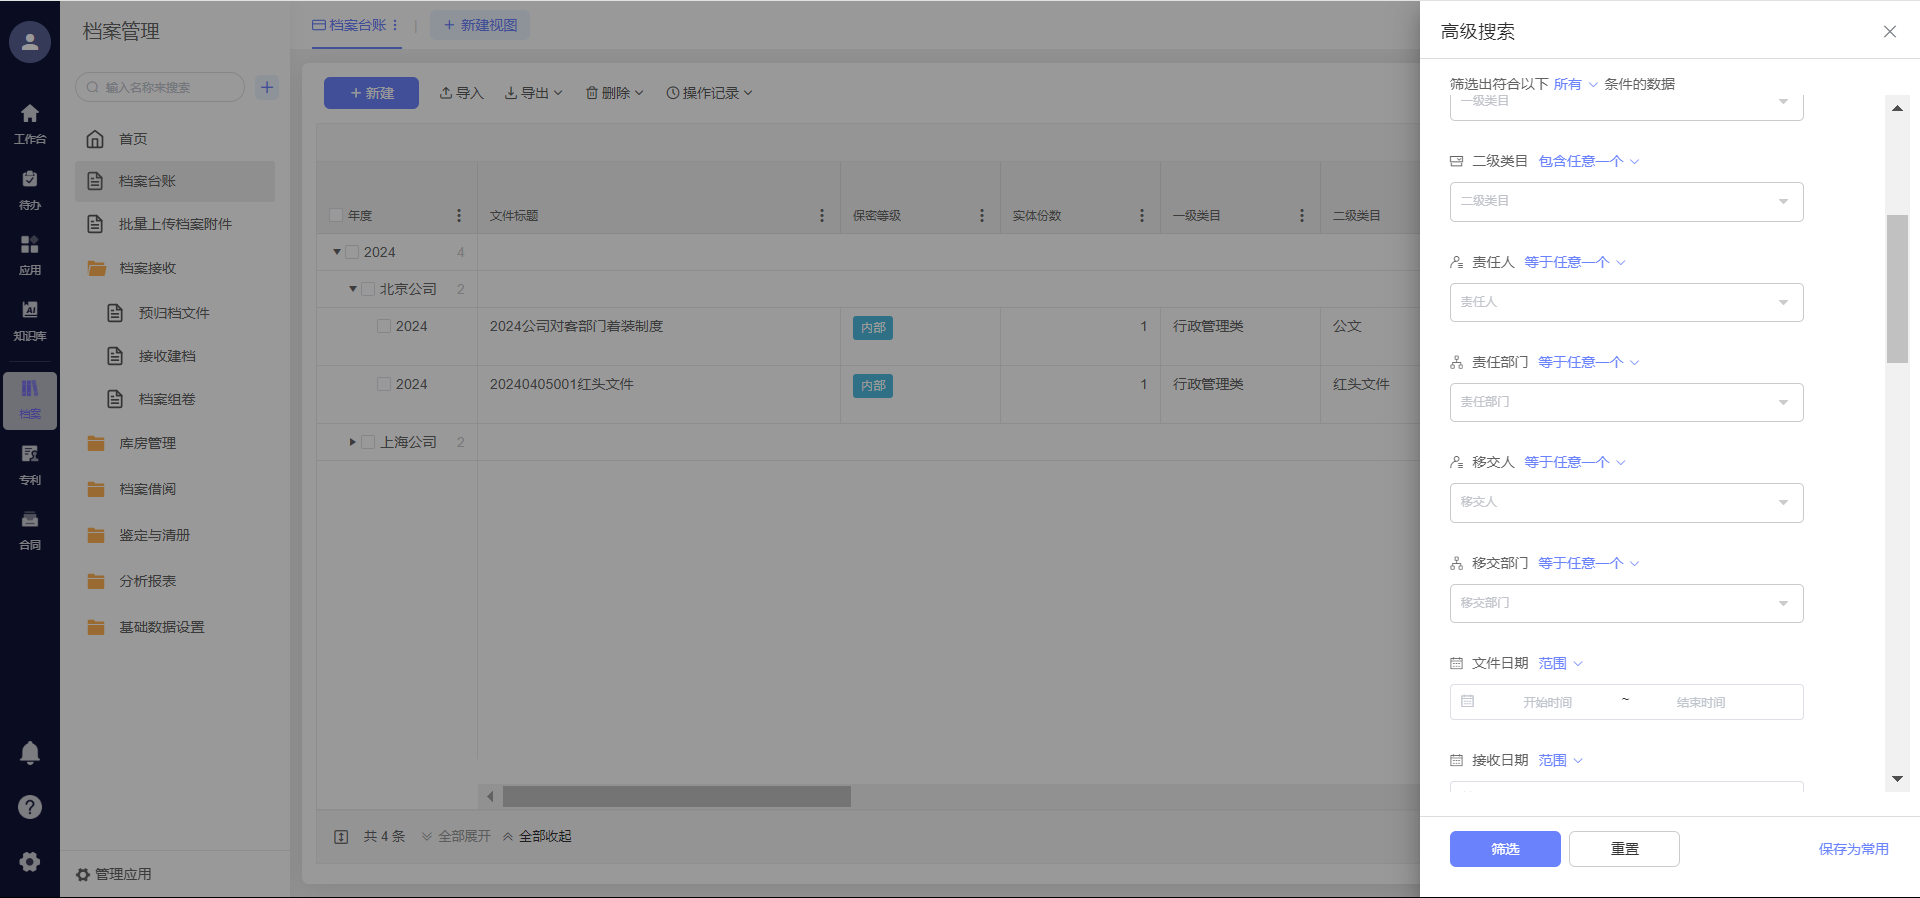This screenshot has width=1920, height=898.
Task: Open the 工作台 home icon in left rail
Action: (30, 123)
